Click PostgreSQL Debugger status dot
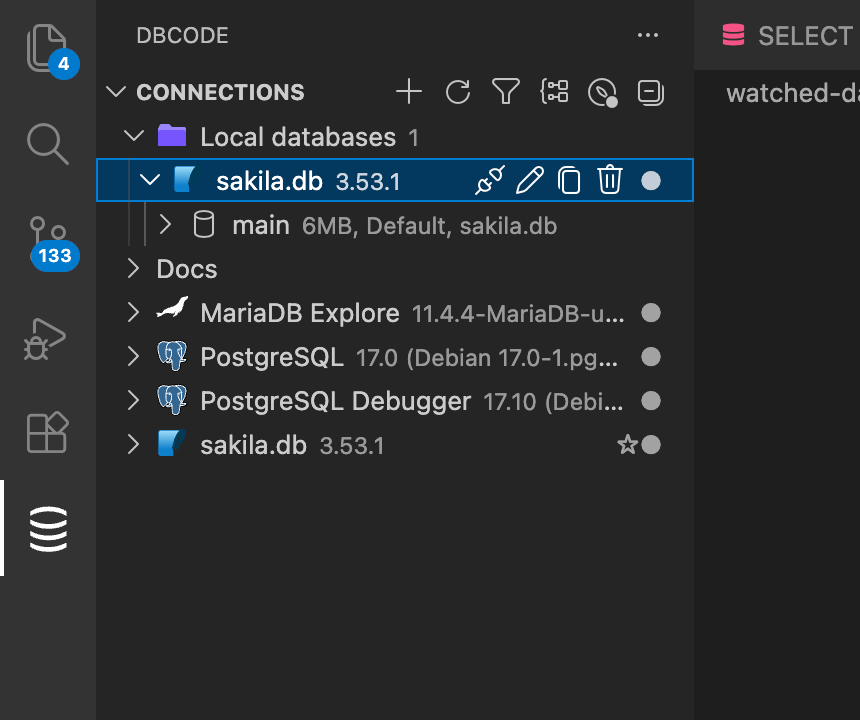860x720 pixels. pyautogui.click(x=651, y=401)
